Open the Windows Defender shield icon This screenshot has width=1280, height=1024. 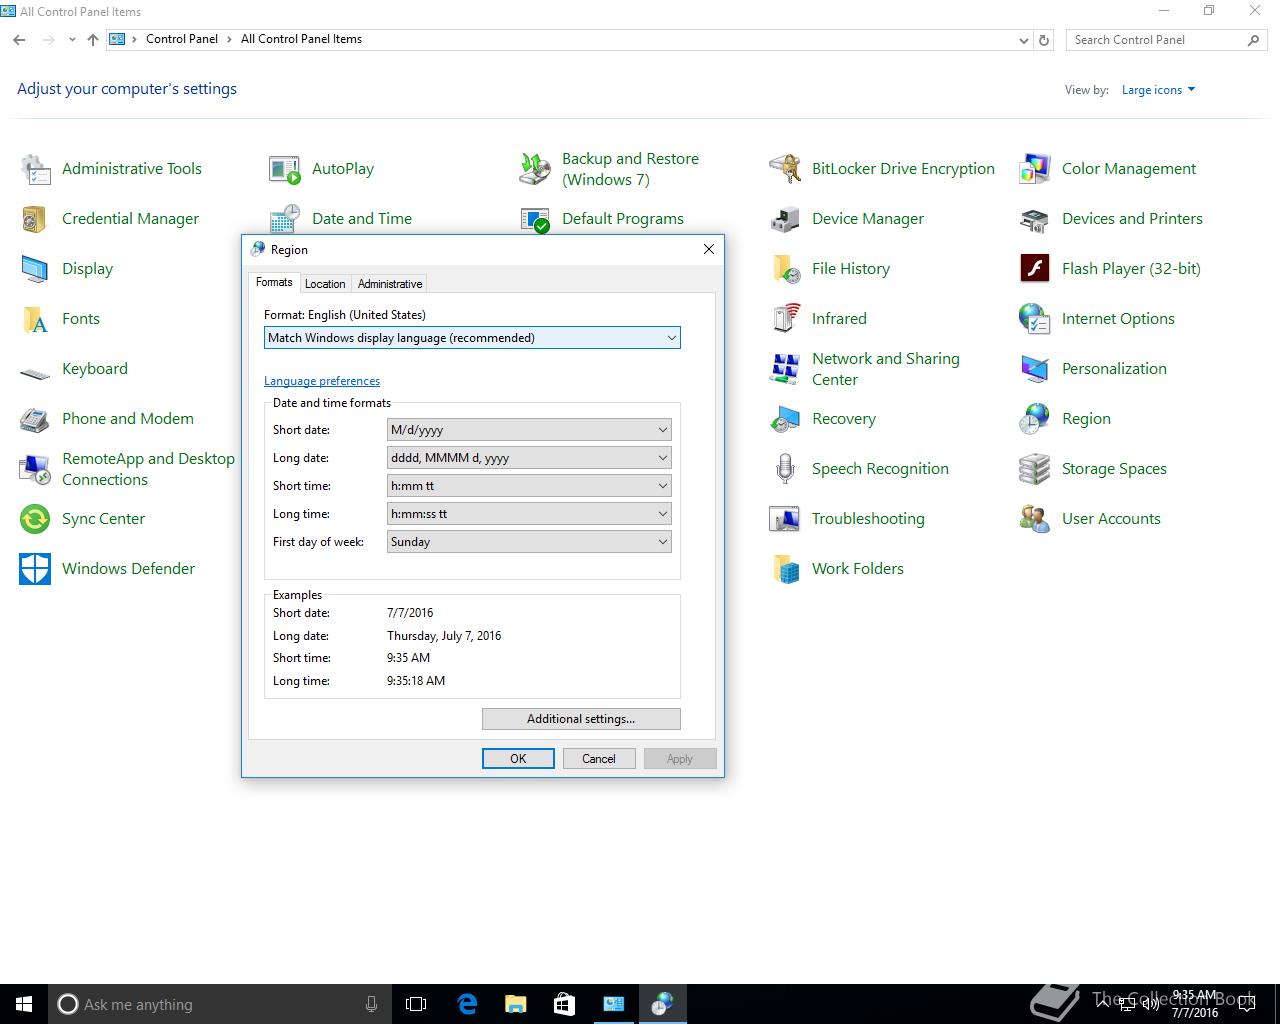tap(35, 569)
